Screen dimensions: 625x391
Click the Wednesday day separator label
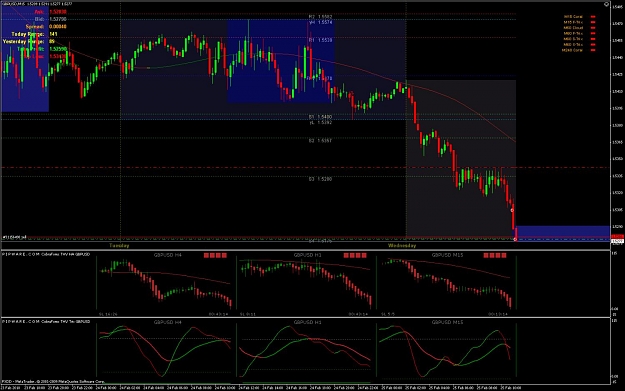point(402,246)
